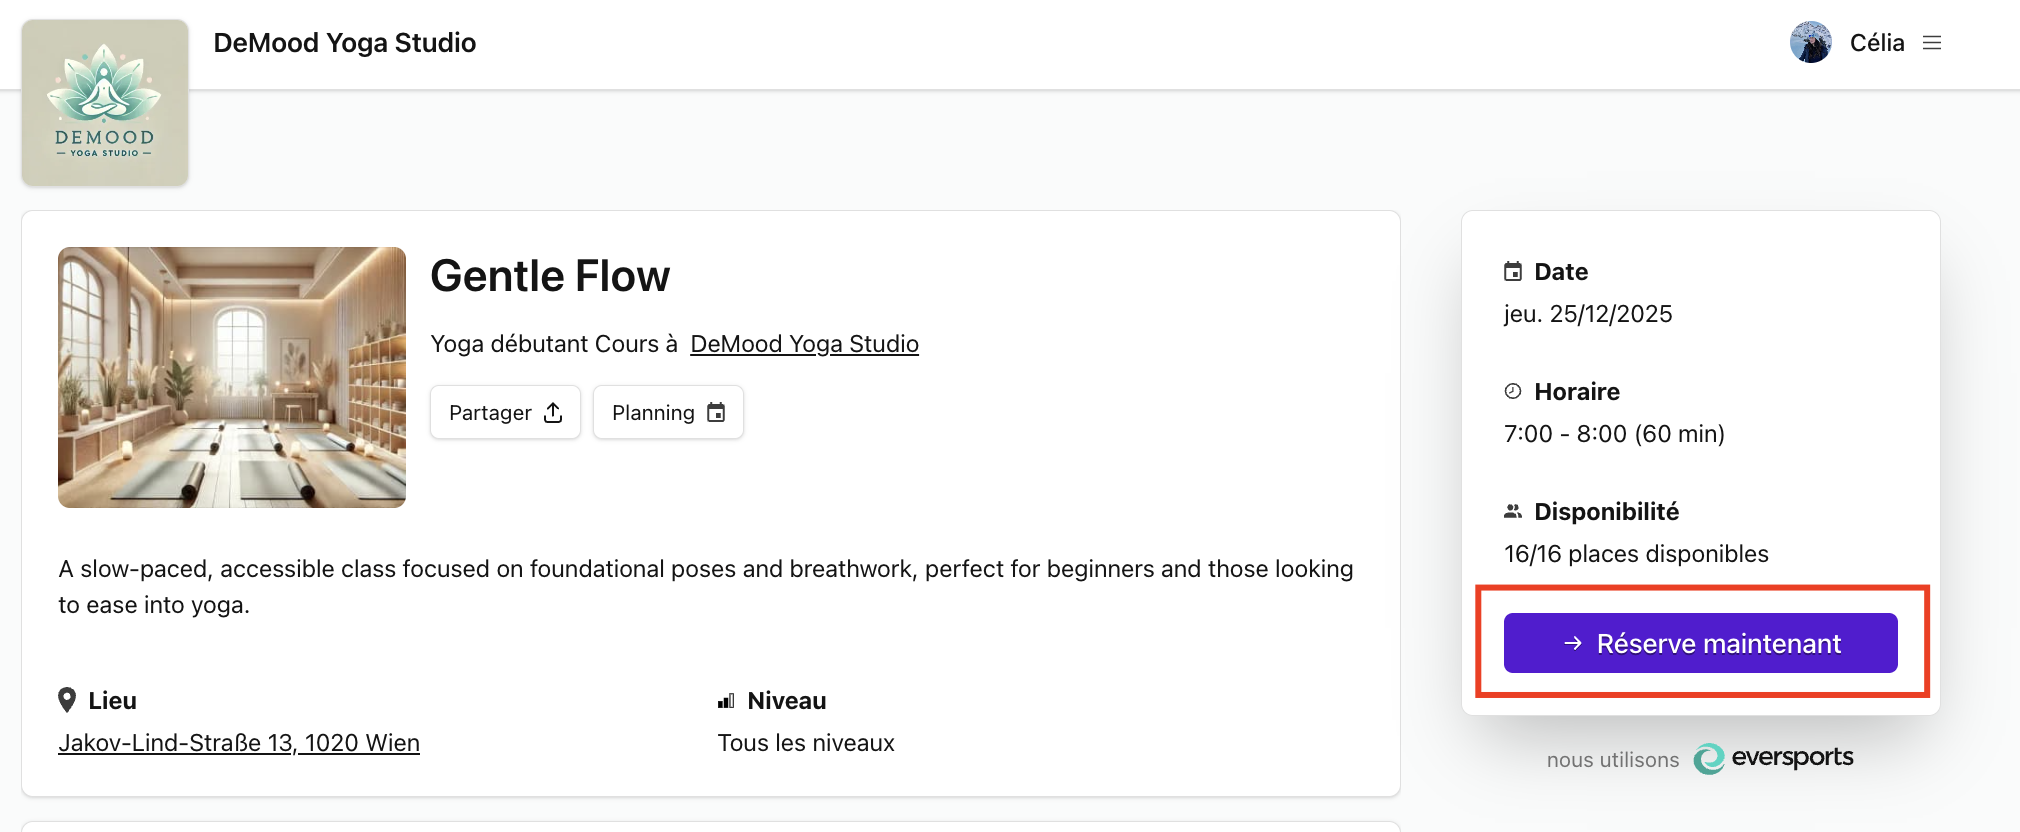
Task: Follow the DeMood Yoga Studio link
Action: 804,344
